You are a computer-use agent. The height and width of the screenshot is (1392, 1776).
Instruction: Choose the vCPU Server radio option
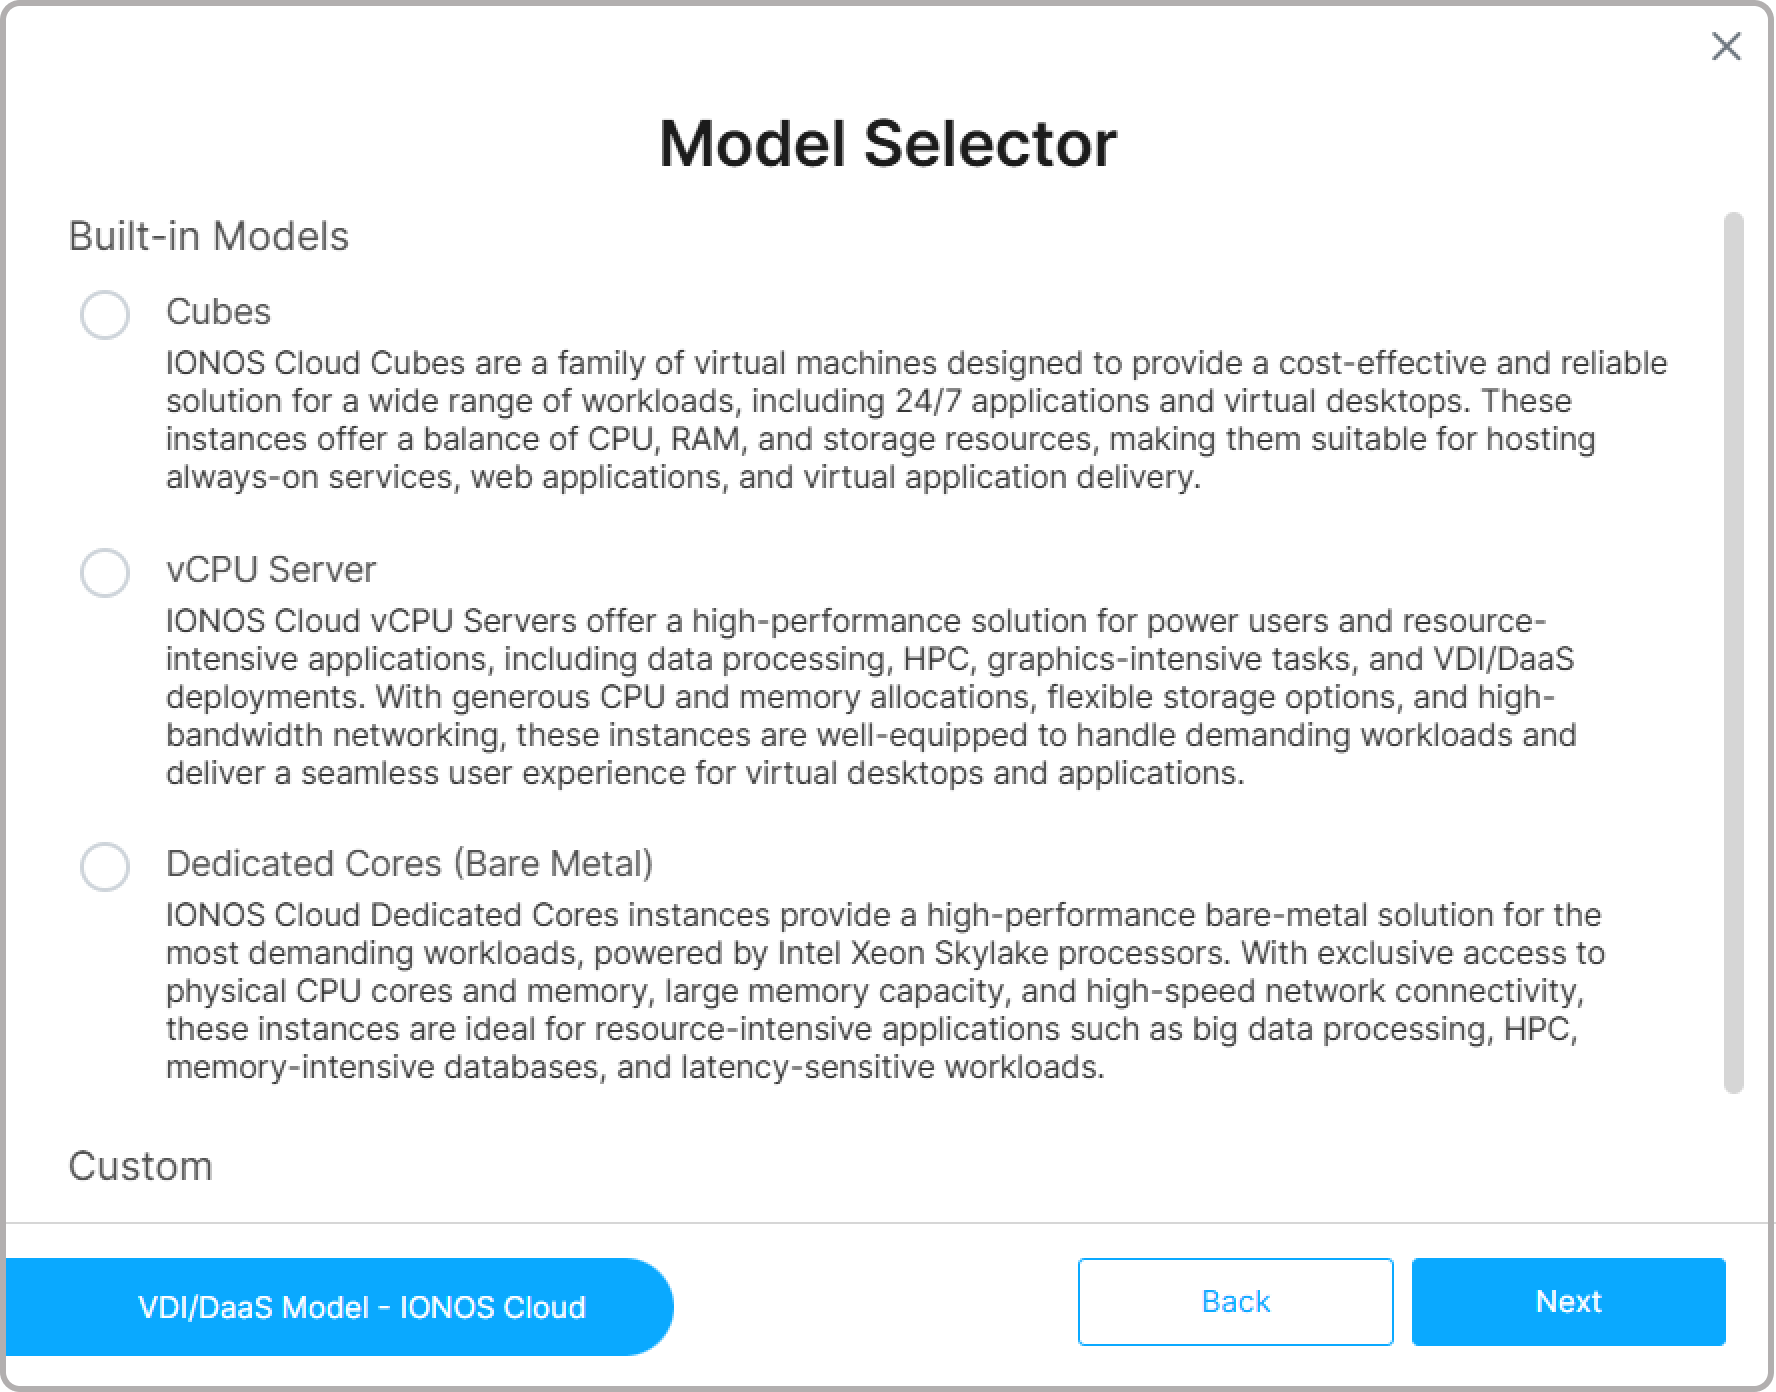point(105,573)
